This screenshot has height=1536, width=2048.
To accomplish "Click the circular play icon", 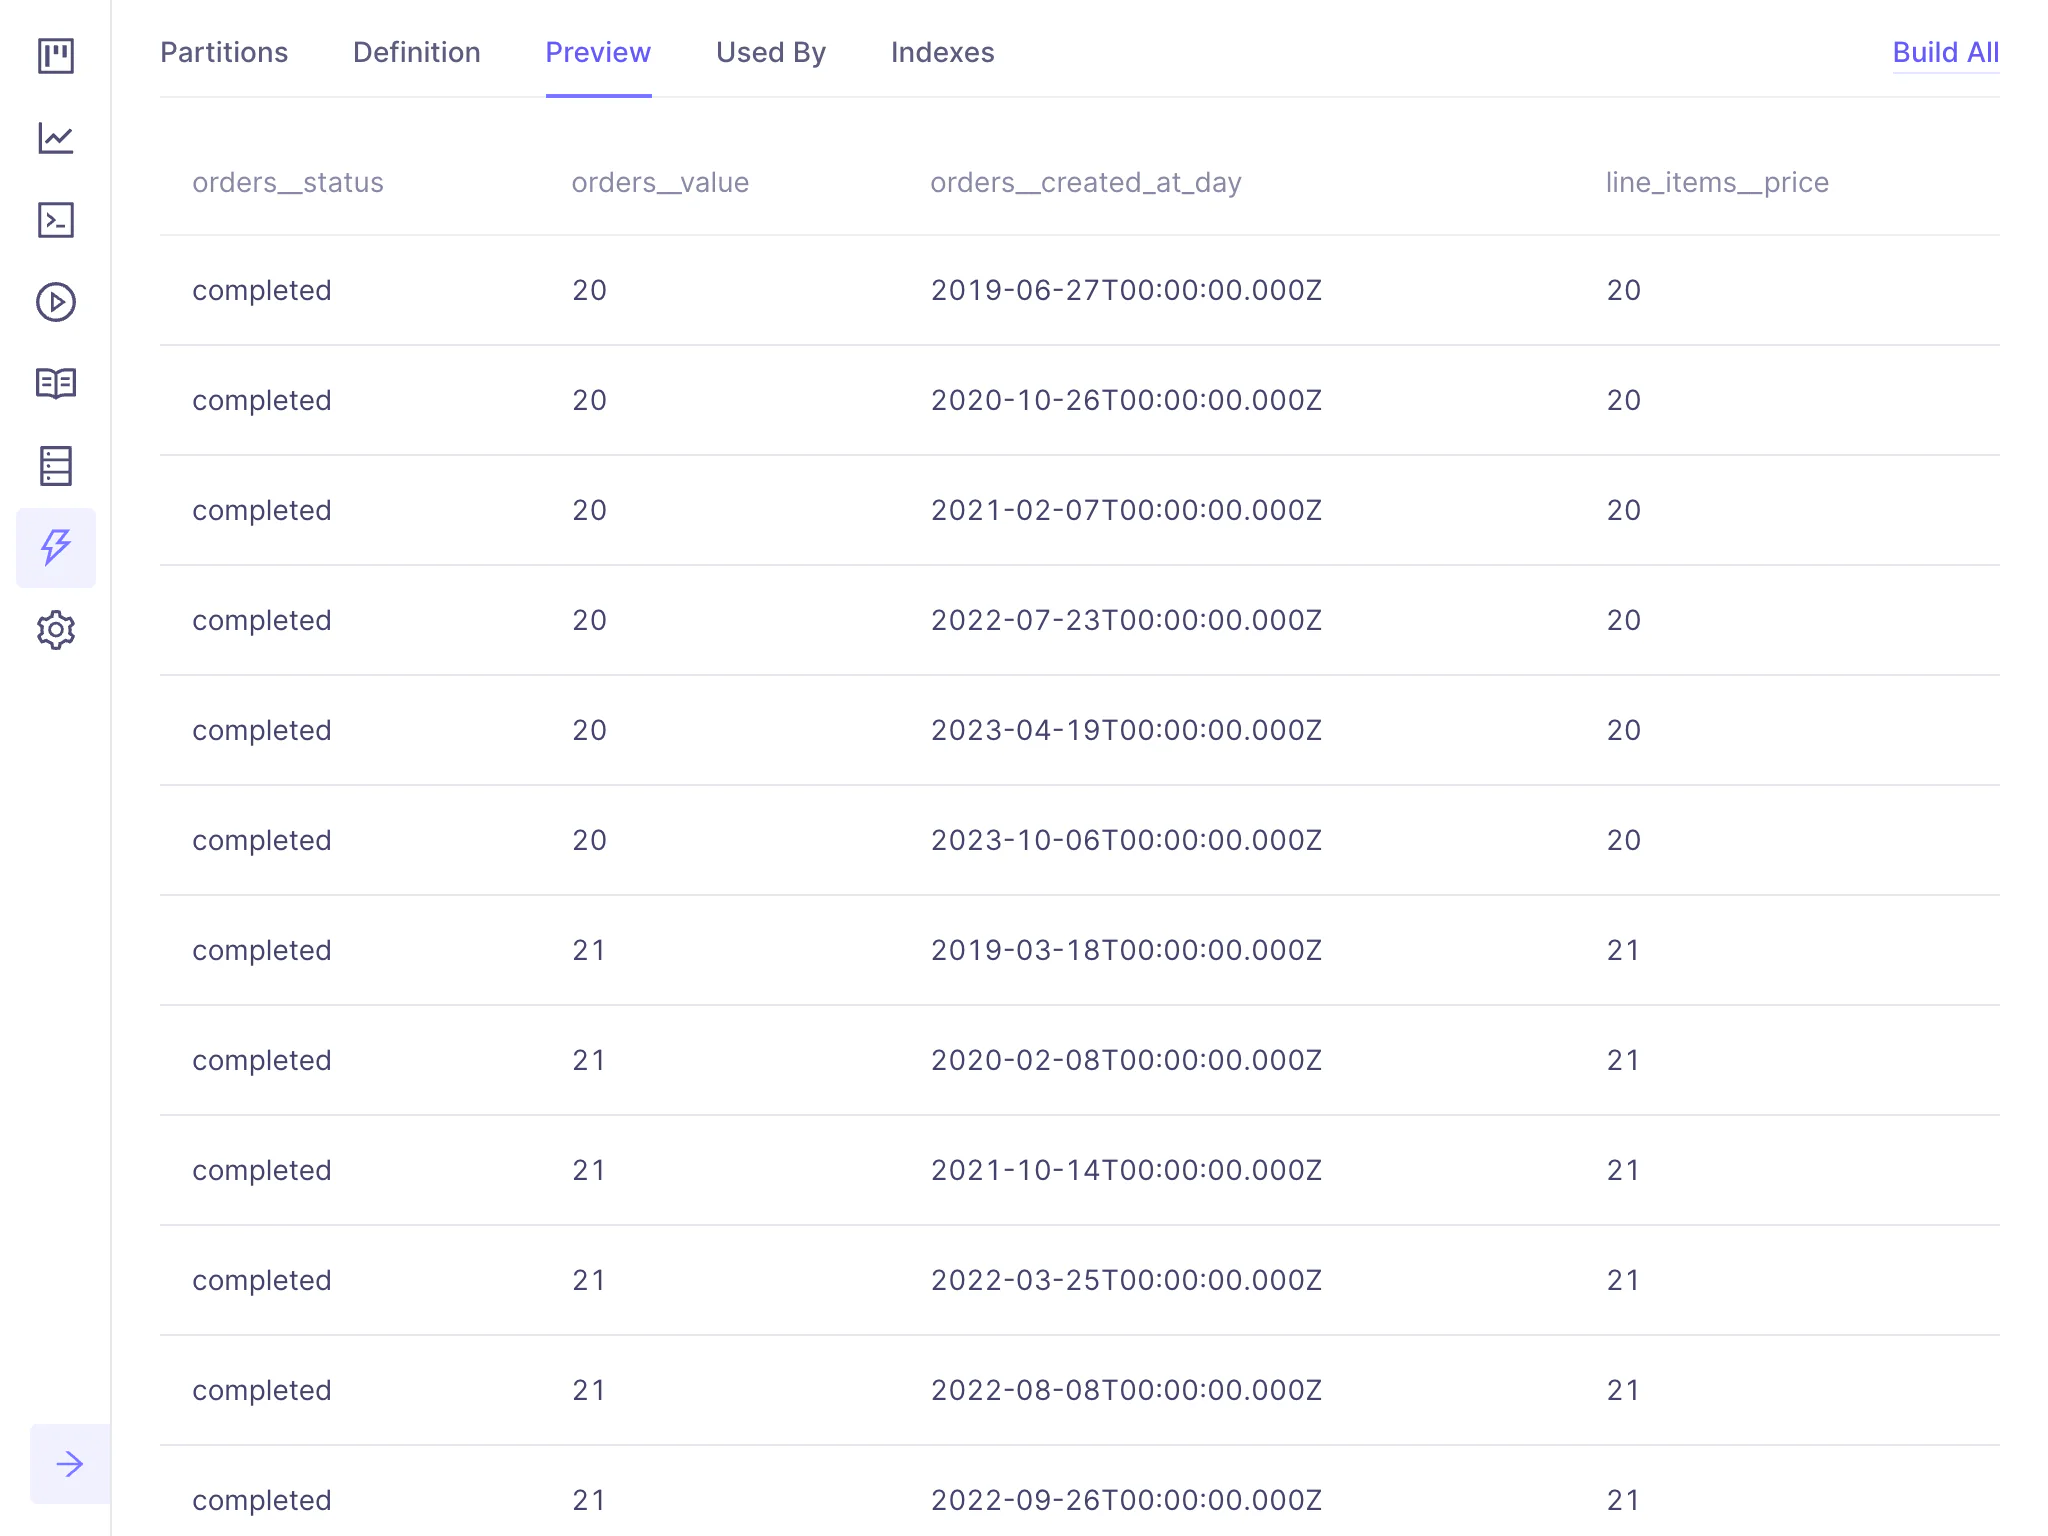I will pos(56,302).
